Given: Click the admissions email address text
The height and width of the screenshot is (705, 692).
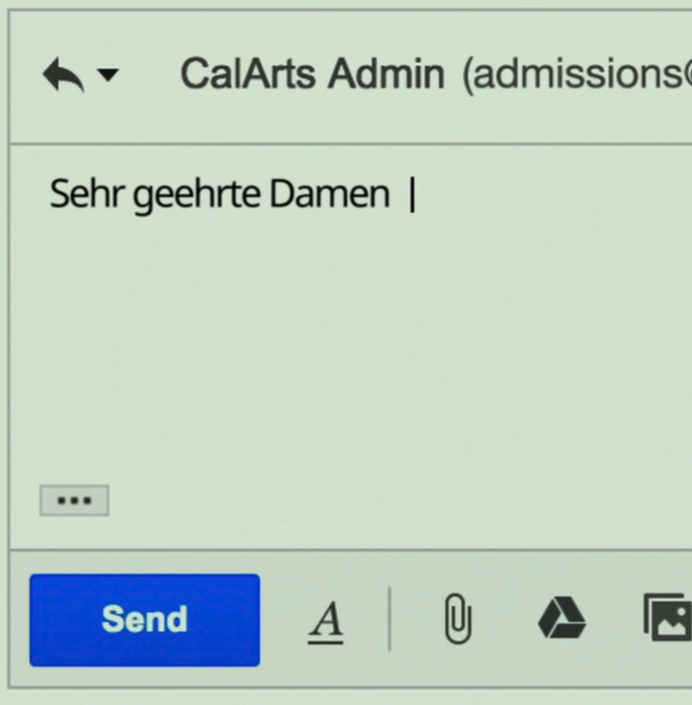Looking at the screenshot, I should pyautogui.click(x=577, y=74).
